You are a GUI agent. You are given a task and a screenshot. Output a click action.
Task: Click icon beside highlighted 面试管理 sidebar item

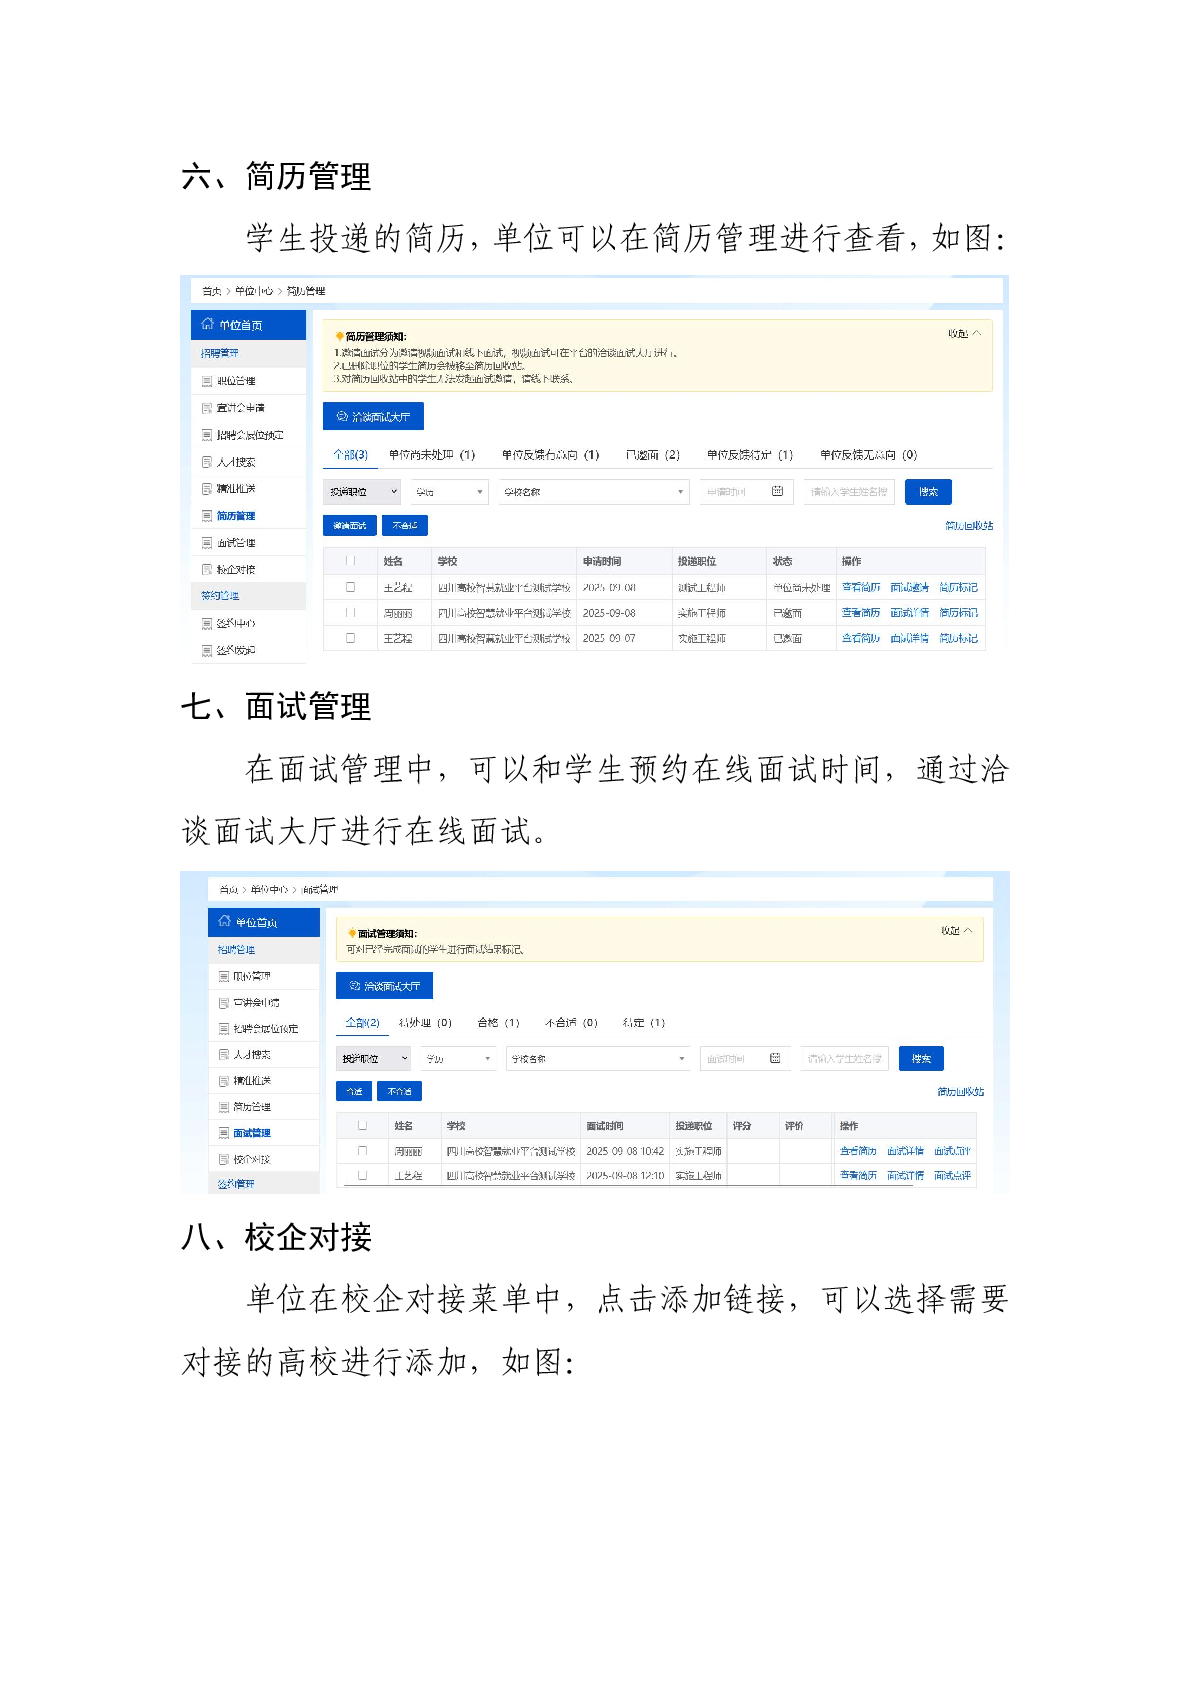(x=224, y=1133)
